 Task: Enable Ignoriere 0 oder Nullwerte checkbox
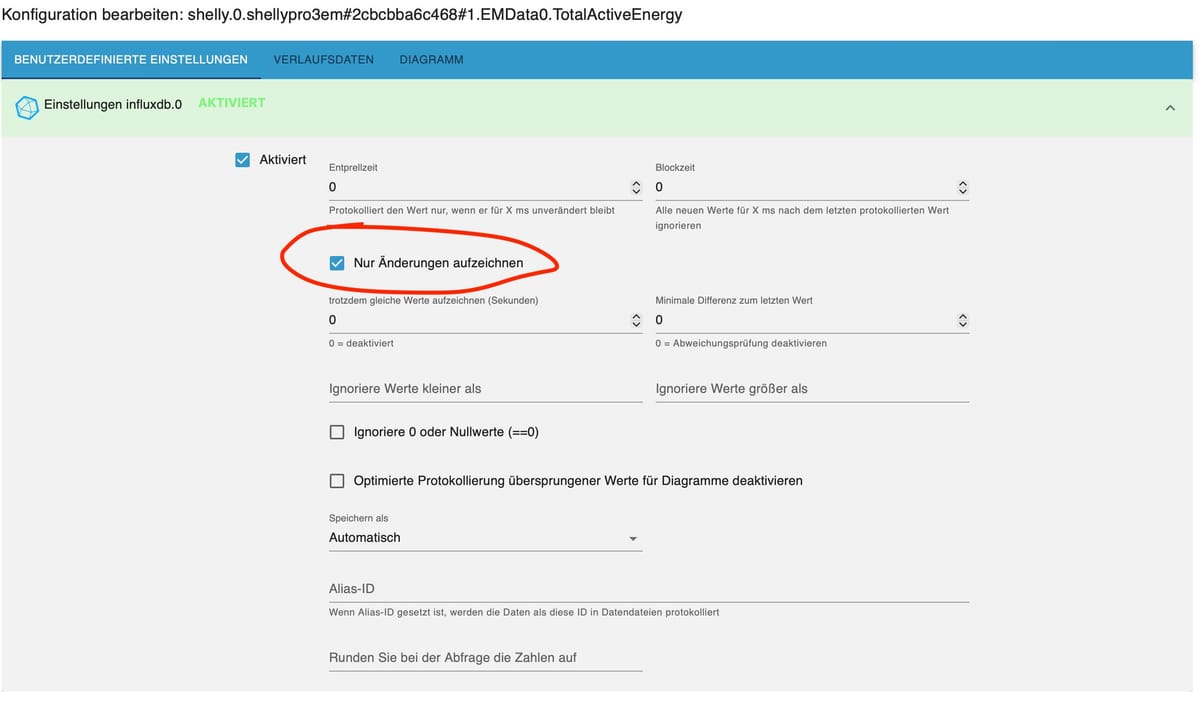point(337,432)
